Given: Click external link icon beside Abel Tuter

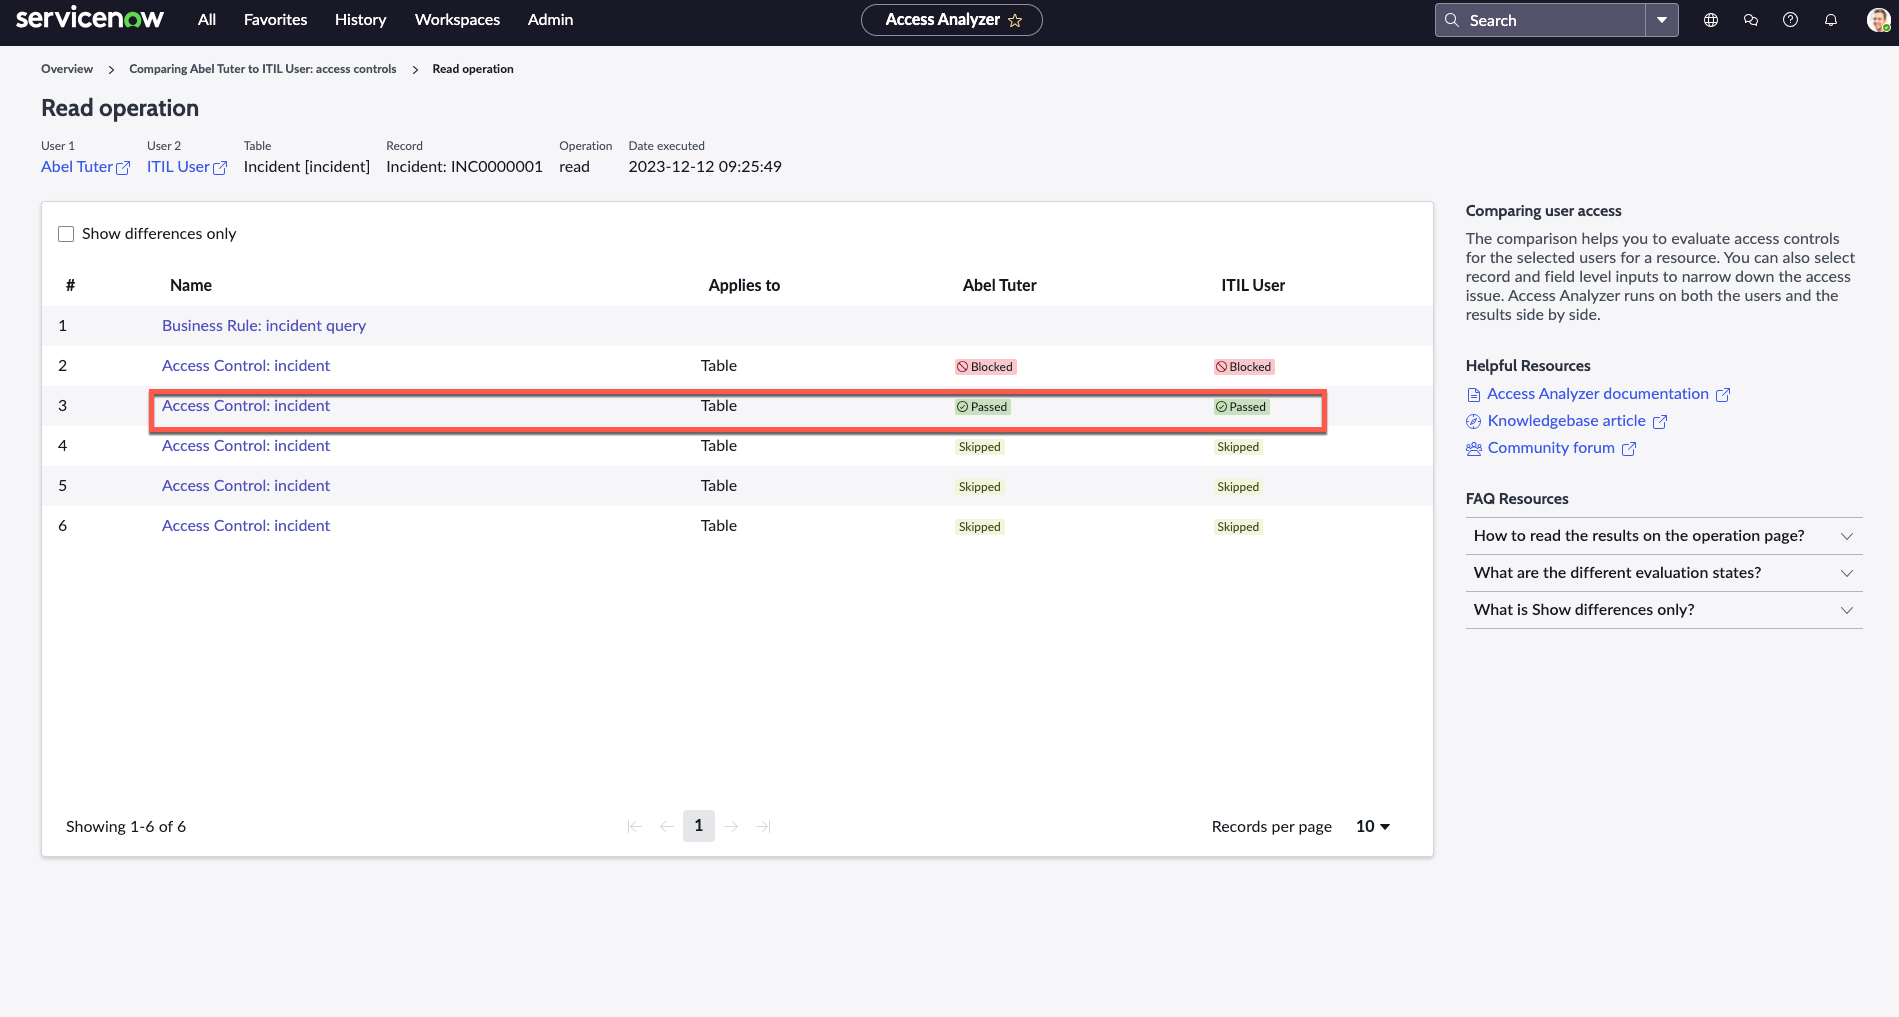Looking at the screenshot, I should click(x=123, y=168).
